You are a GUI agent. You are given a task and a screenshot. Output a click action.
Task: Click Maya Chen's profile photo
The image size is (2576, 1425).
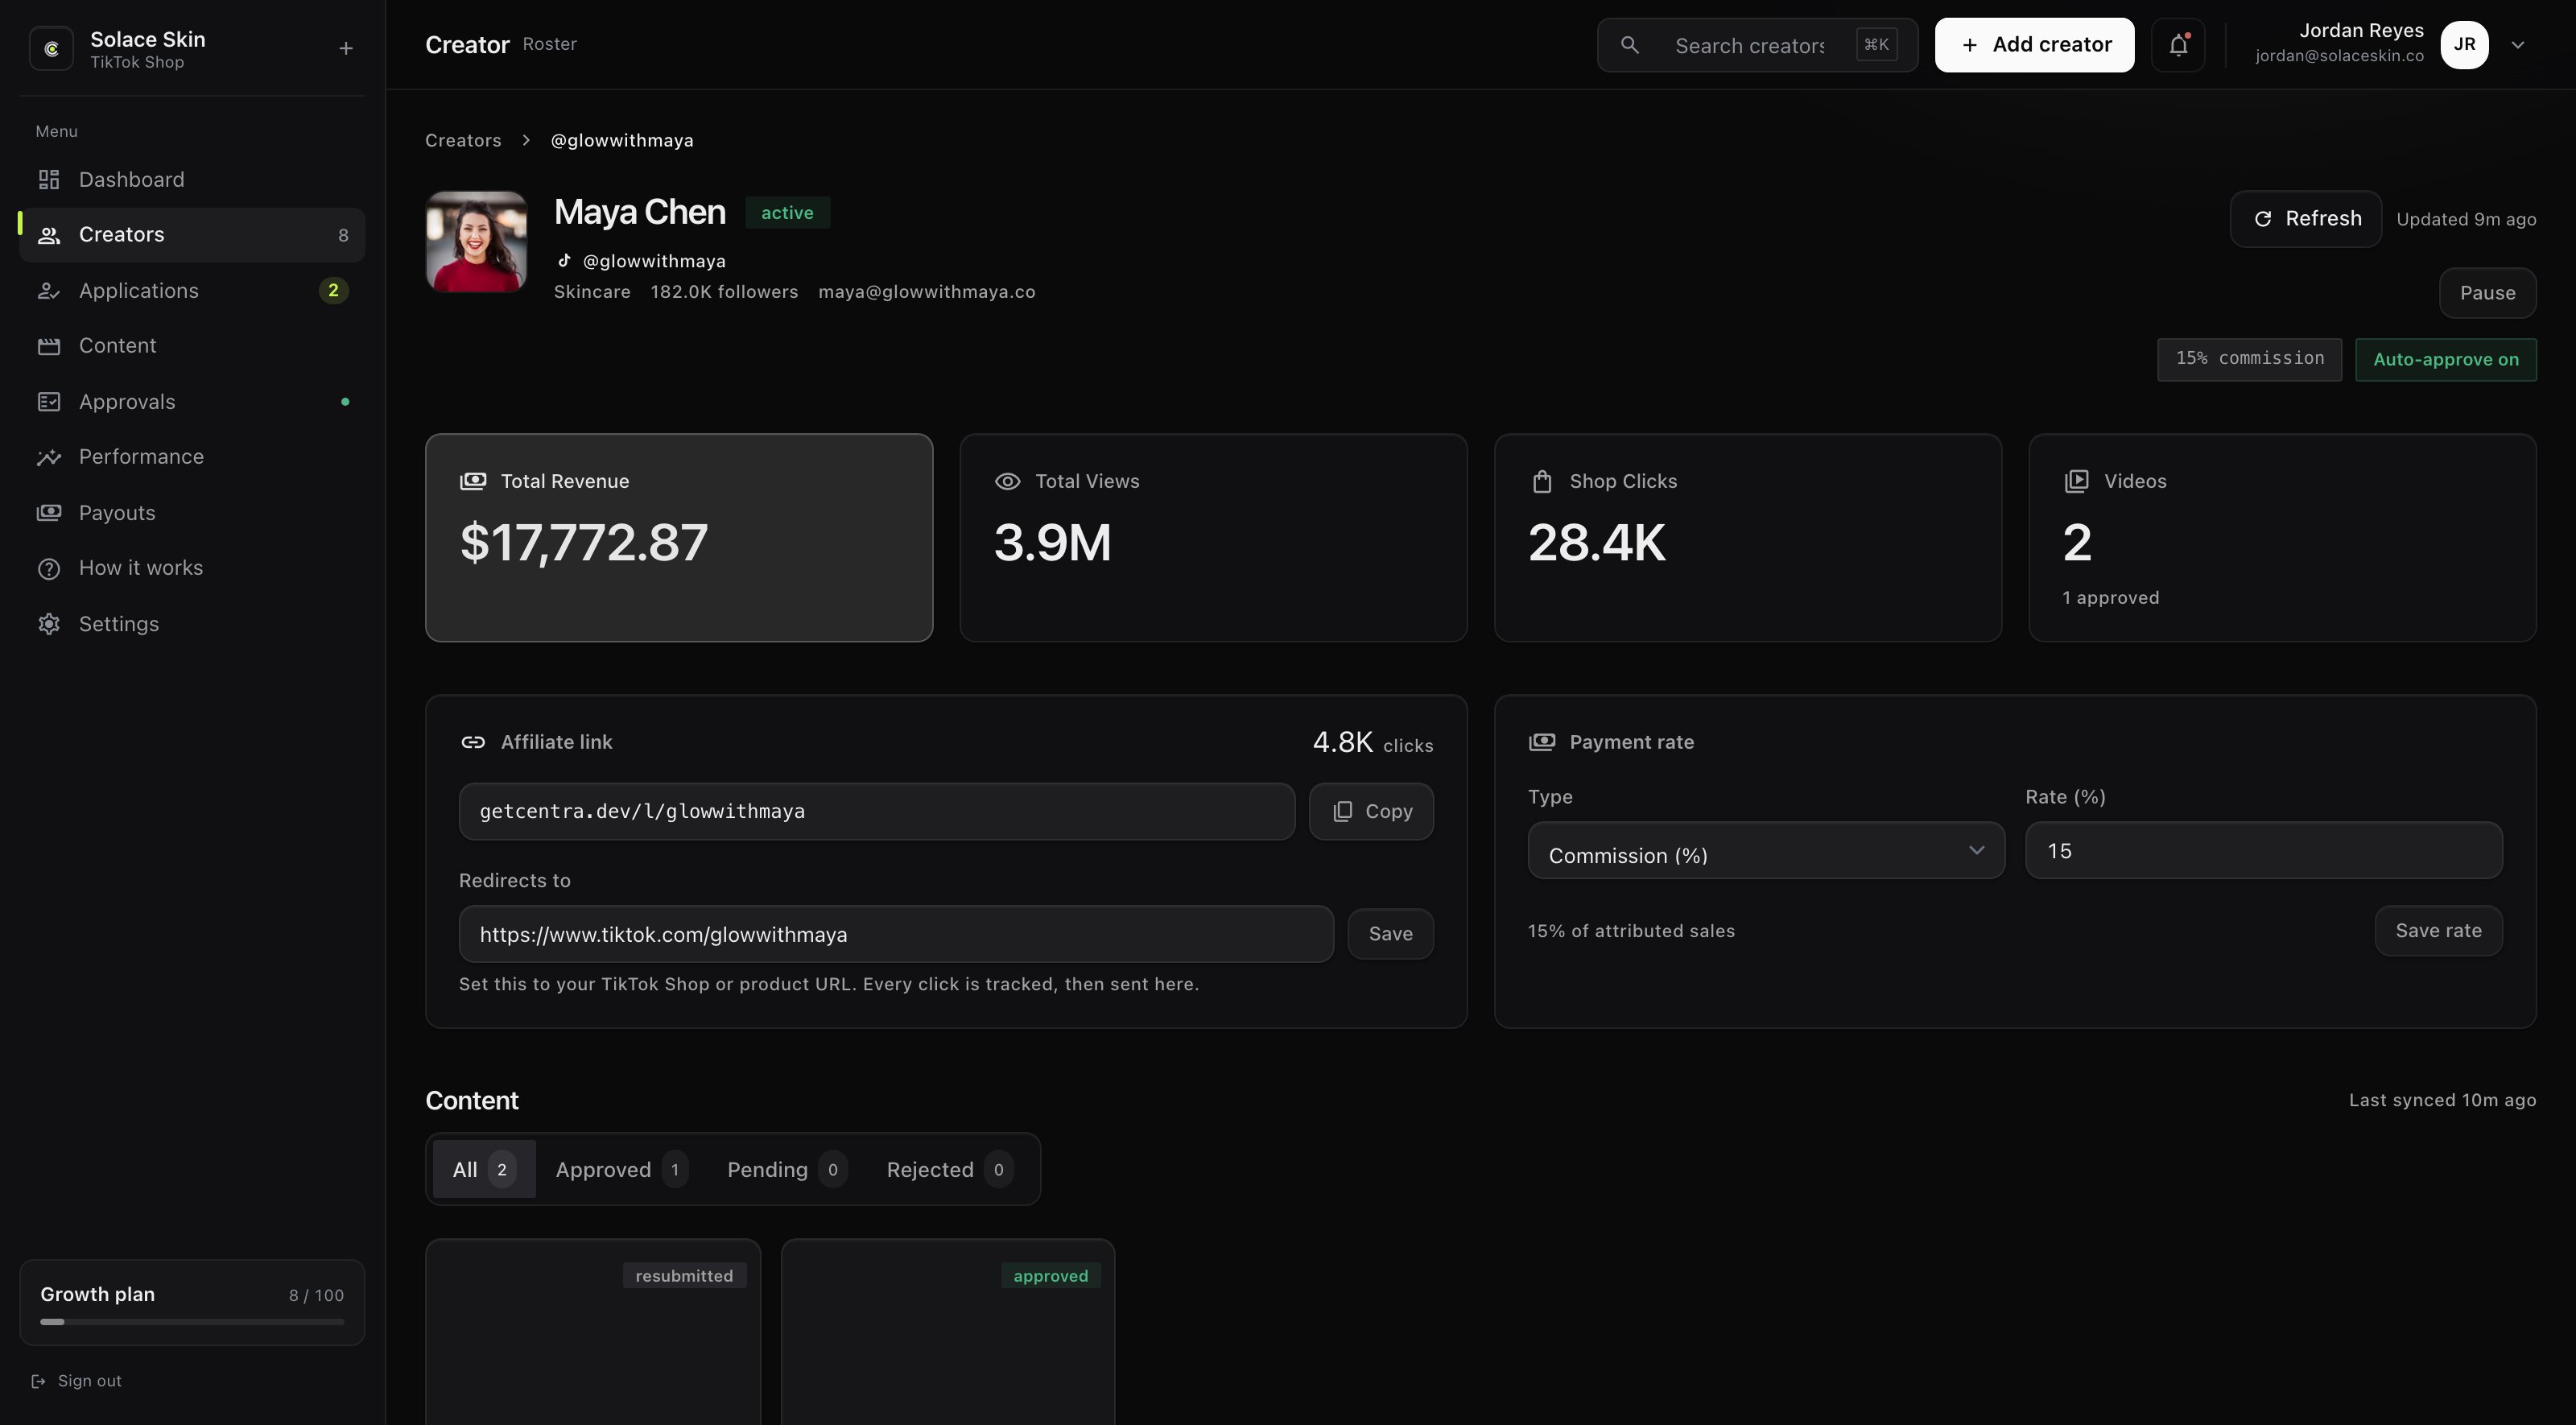(x=477, y=242)
